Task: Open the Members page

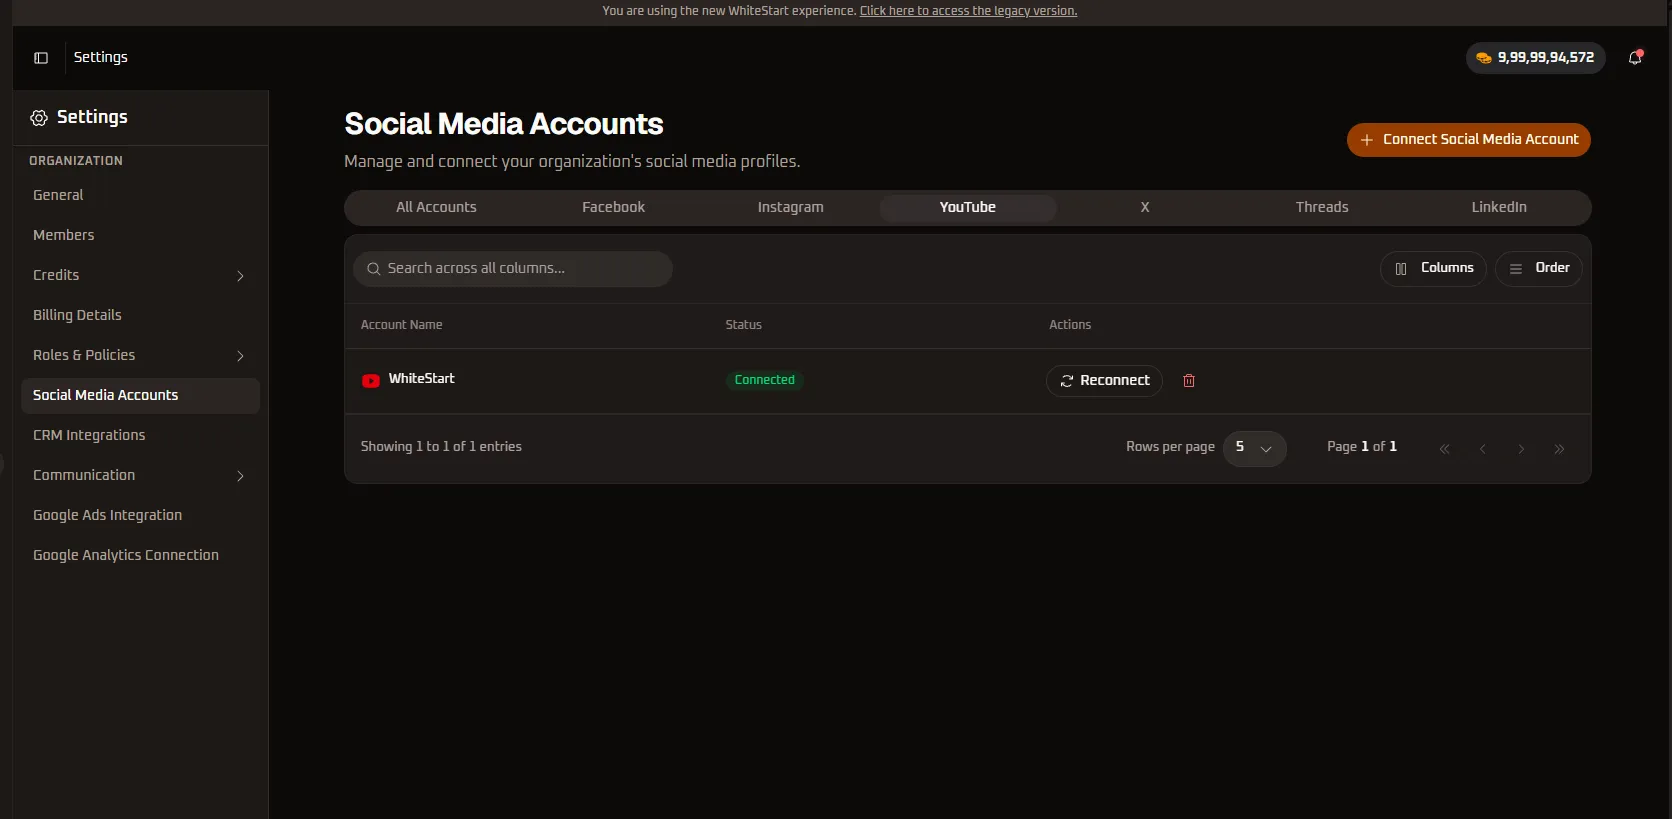Action: 140,236
